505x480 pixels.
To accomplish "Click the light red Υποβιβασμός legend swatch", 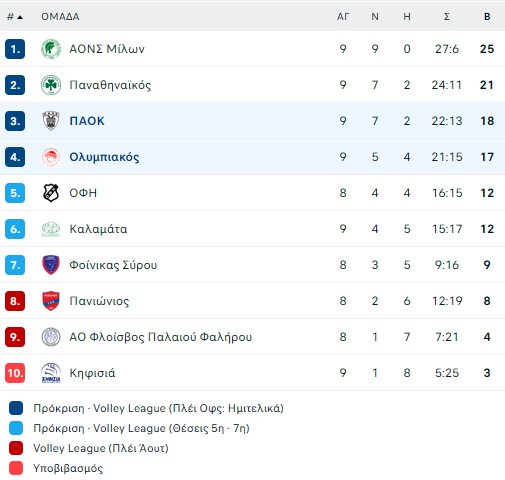I will 16,468.
